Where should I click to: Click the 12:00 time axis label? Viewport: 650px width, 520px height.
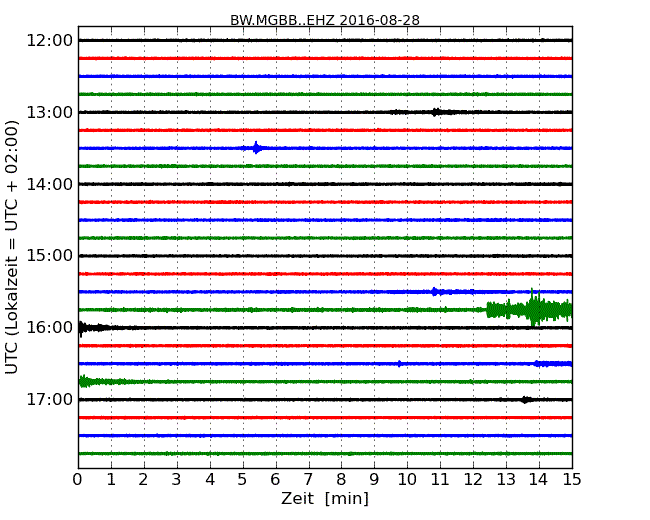click(x=49, y=41)
